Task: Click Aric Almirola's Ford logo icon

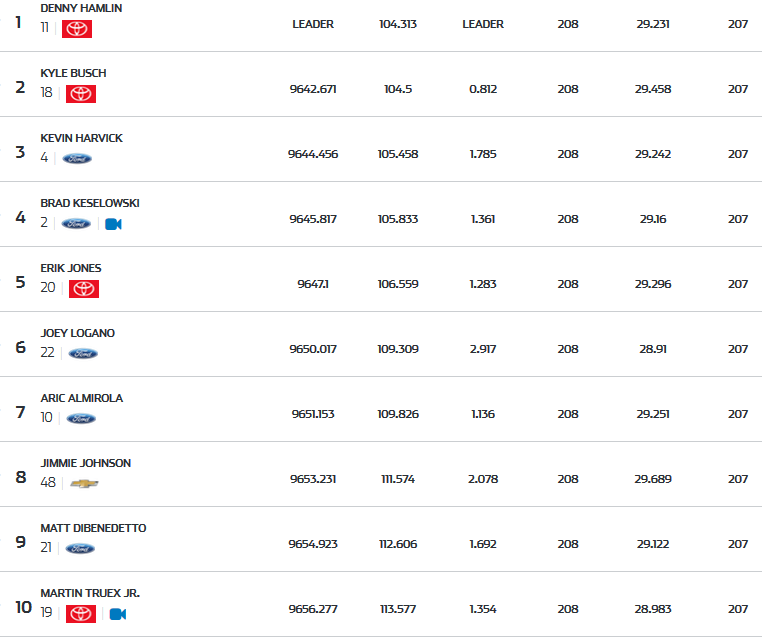Action: pyautogui.click(x=81, y=418)
